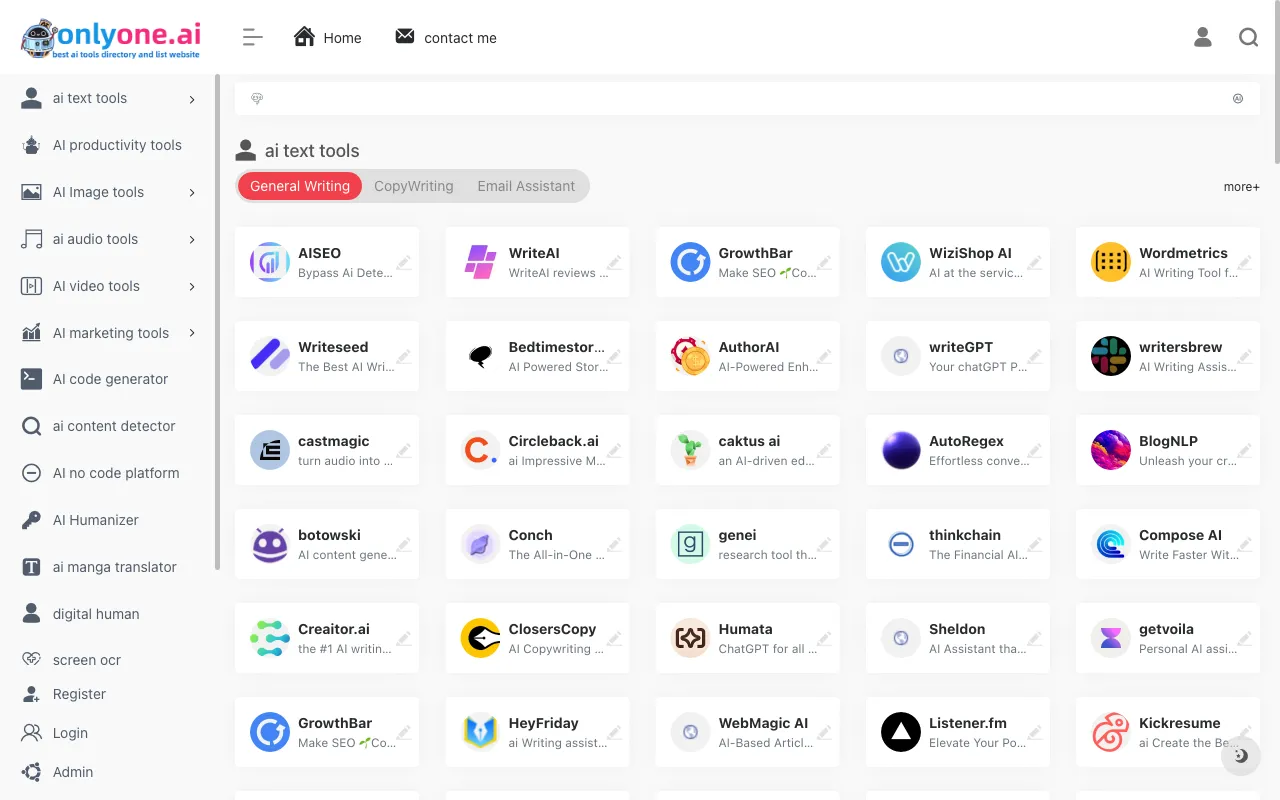
Task: Click the getvoila tool title
Action: [x=1166, y=629]
